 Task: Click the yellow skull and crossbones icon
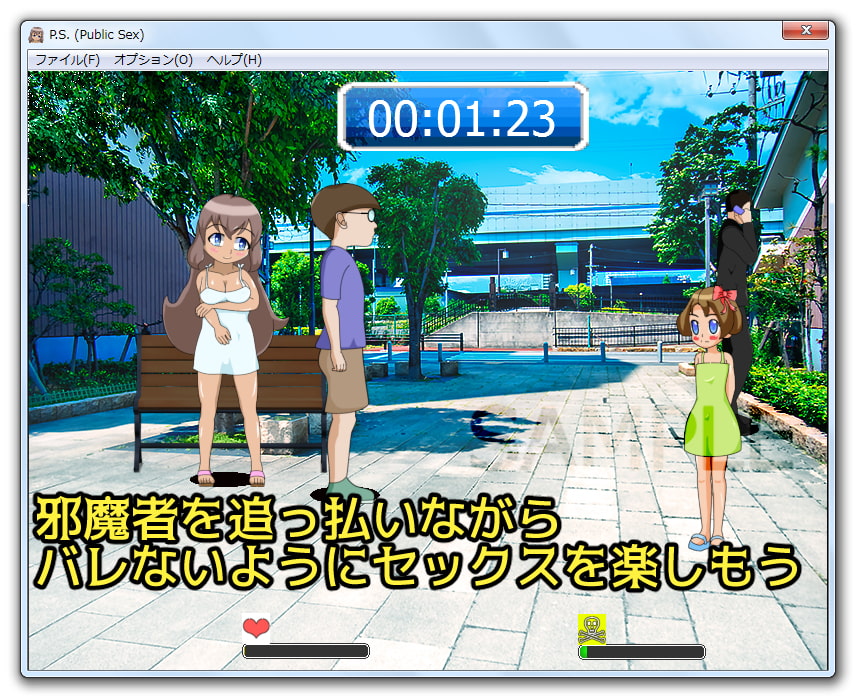(592, 628)
